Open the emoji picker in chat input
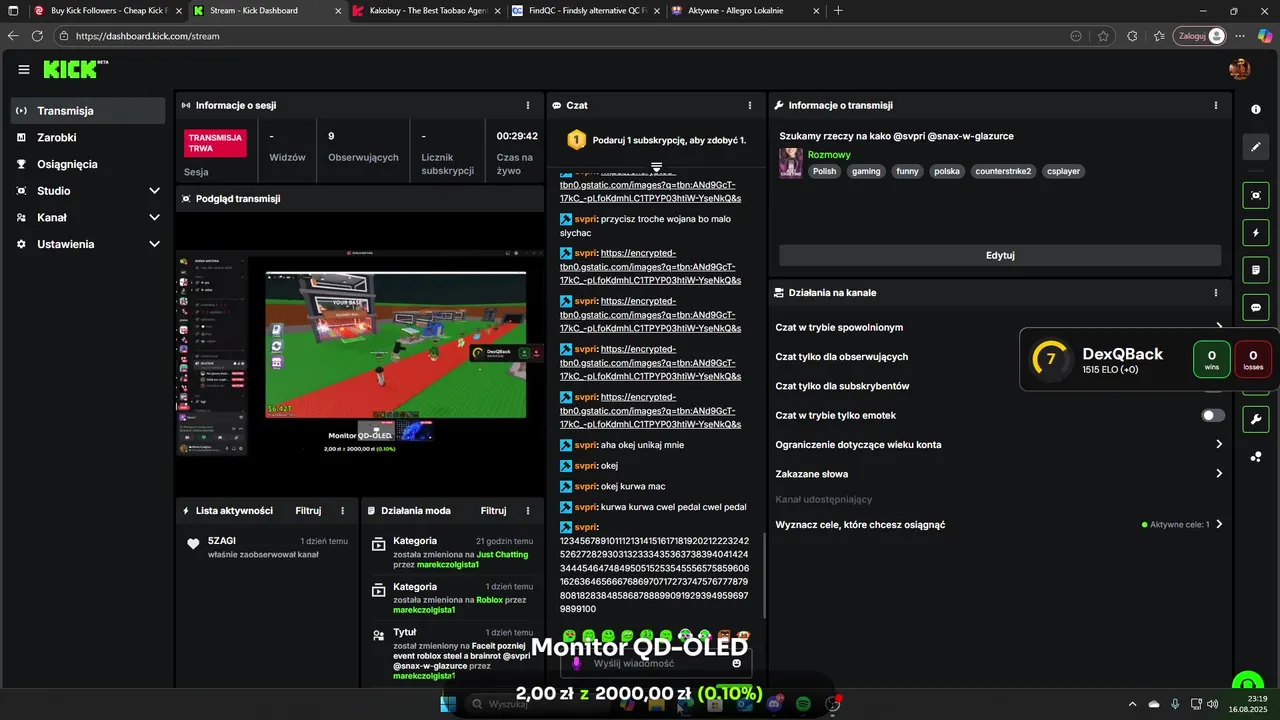Screen dimensions: 1280x720 [737, 663]
